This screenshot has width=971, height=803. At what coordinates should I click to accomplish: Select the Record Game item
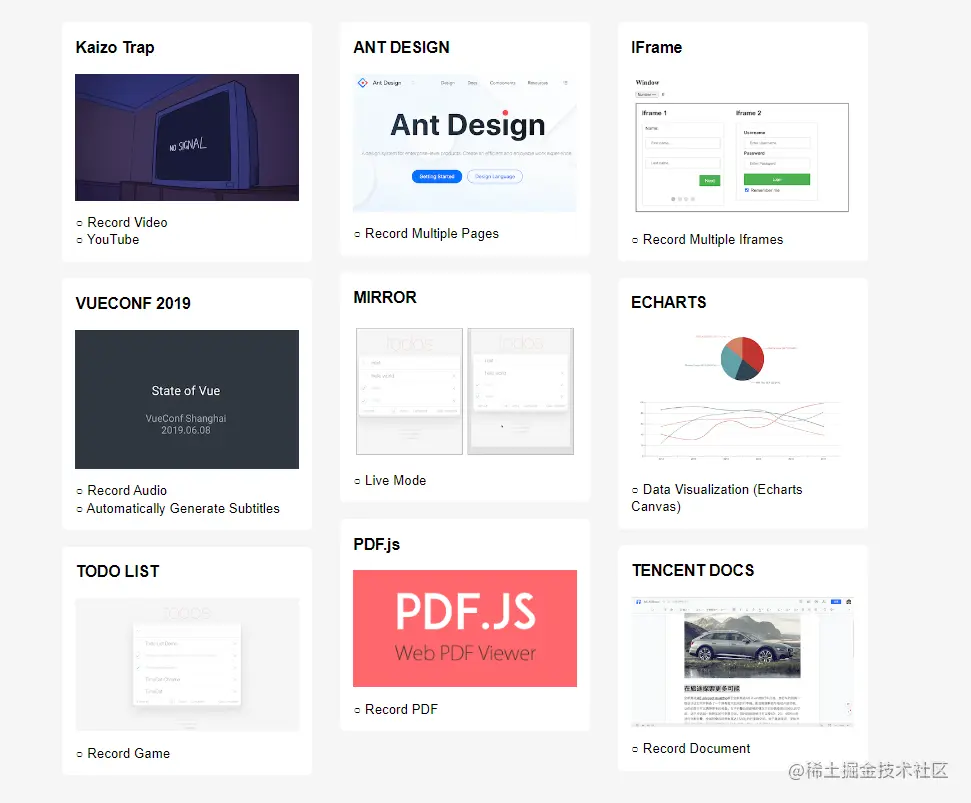[128, 753]
